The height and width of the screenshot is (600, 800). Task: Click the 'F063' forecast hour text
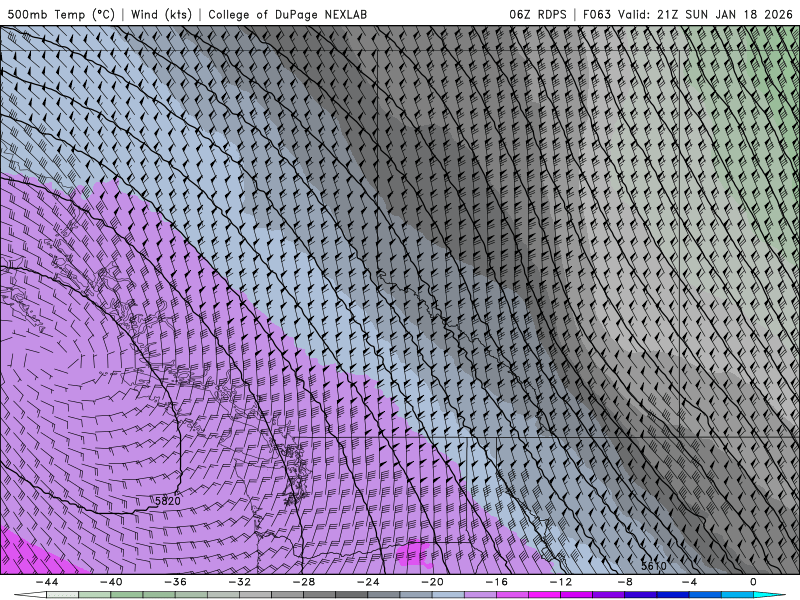596,14
